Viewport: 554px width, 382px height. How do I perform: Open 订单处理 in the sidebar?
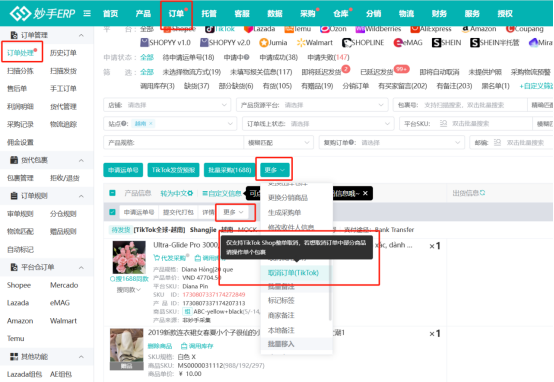[x=20, y=53]
